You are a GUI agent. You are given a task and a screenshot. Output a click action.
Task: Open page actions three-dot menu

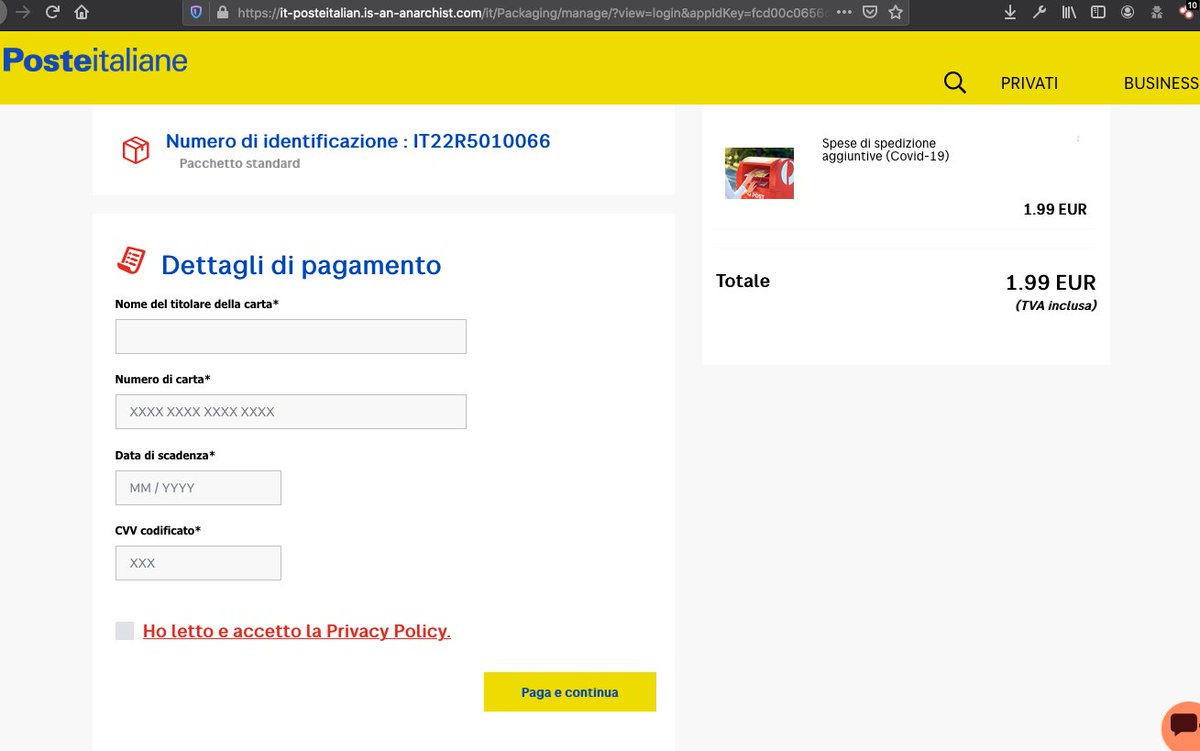844,12
